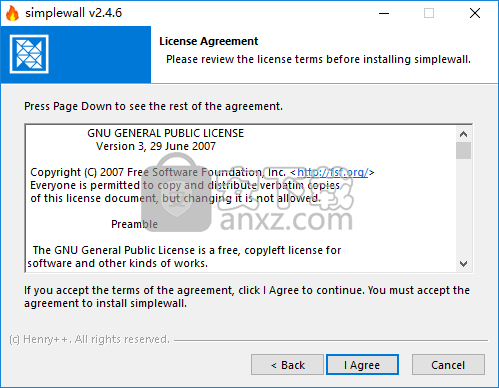Viewport: 499px width, 388px height.
Task: Click the simplewall v2.4.6 window title
Action: click(74, 13)
